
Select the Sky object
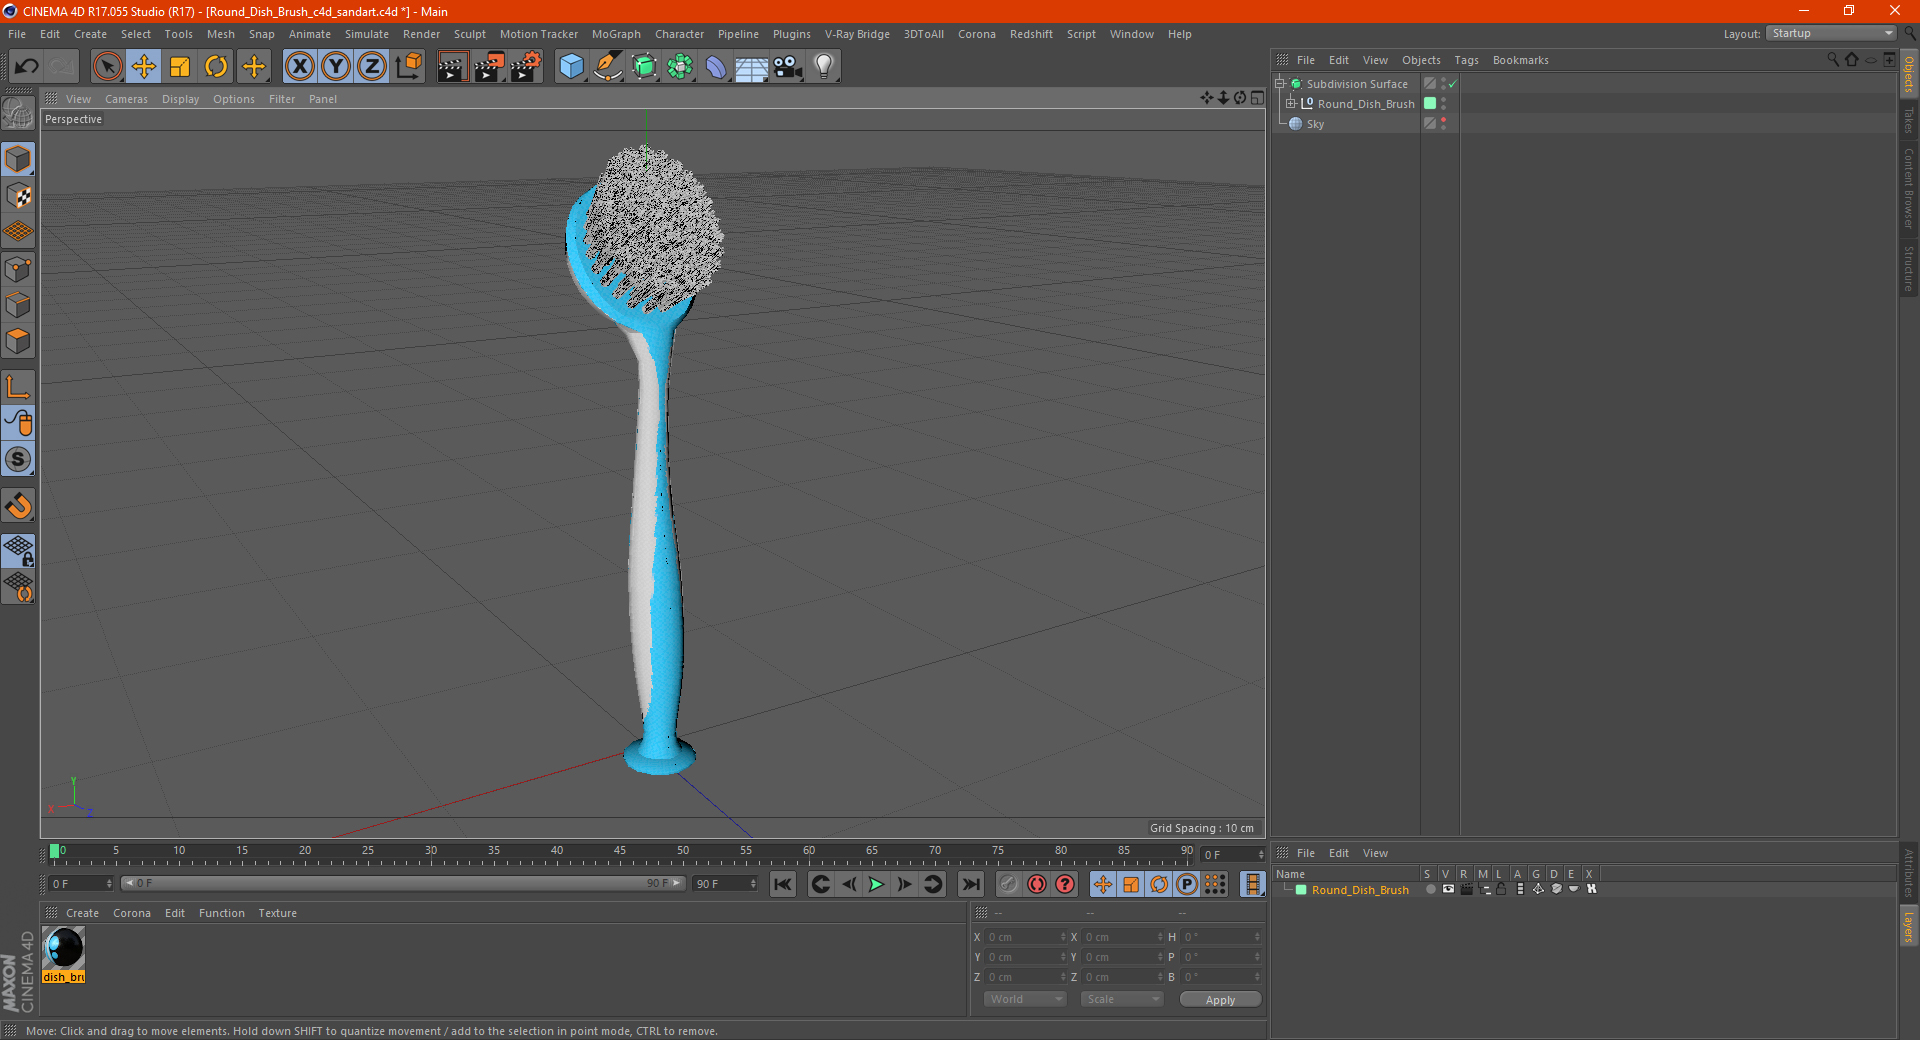tap(1315, 124)
